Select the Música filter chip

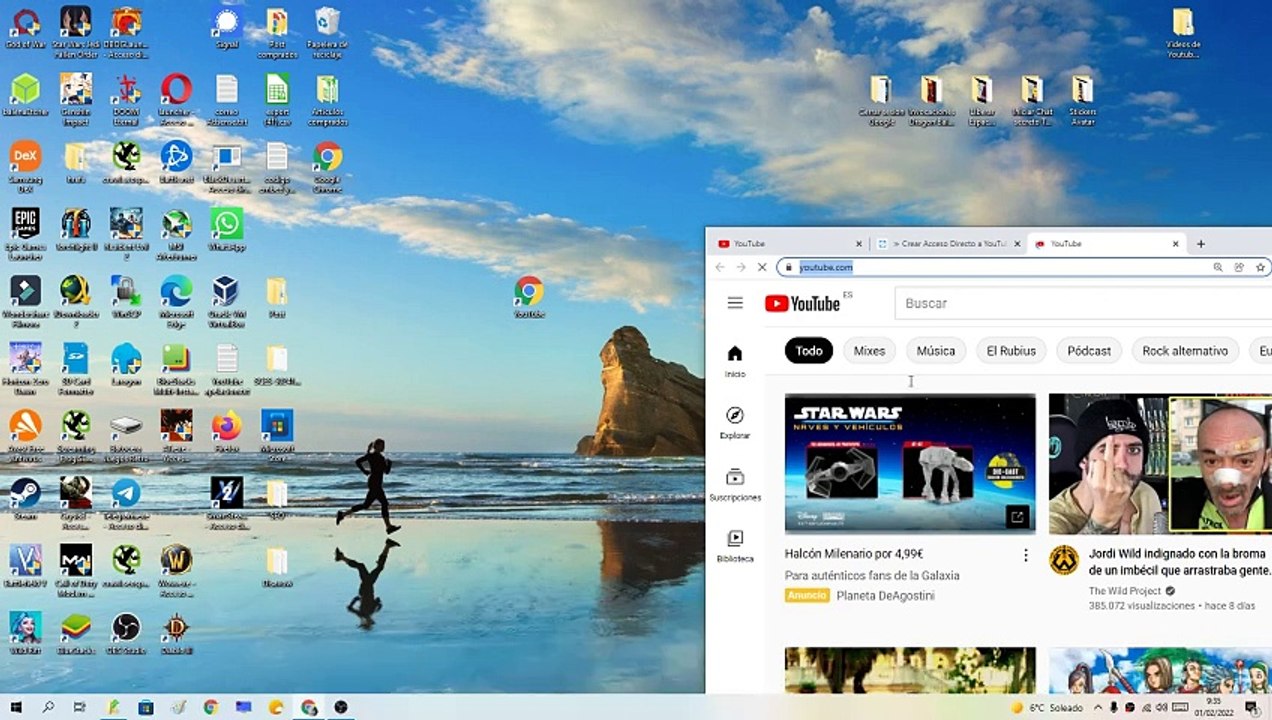[936, 351]
